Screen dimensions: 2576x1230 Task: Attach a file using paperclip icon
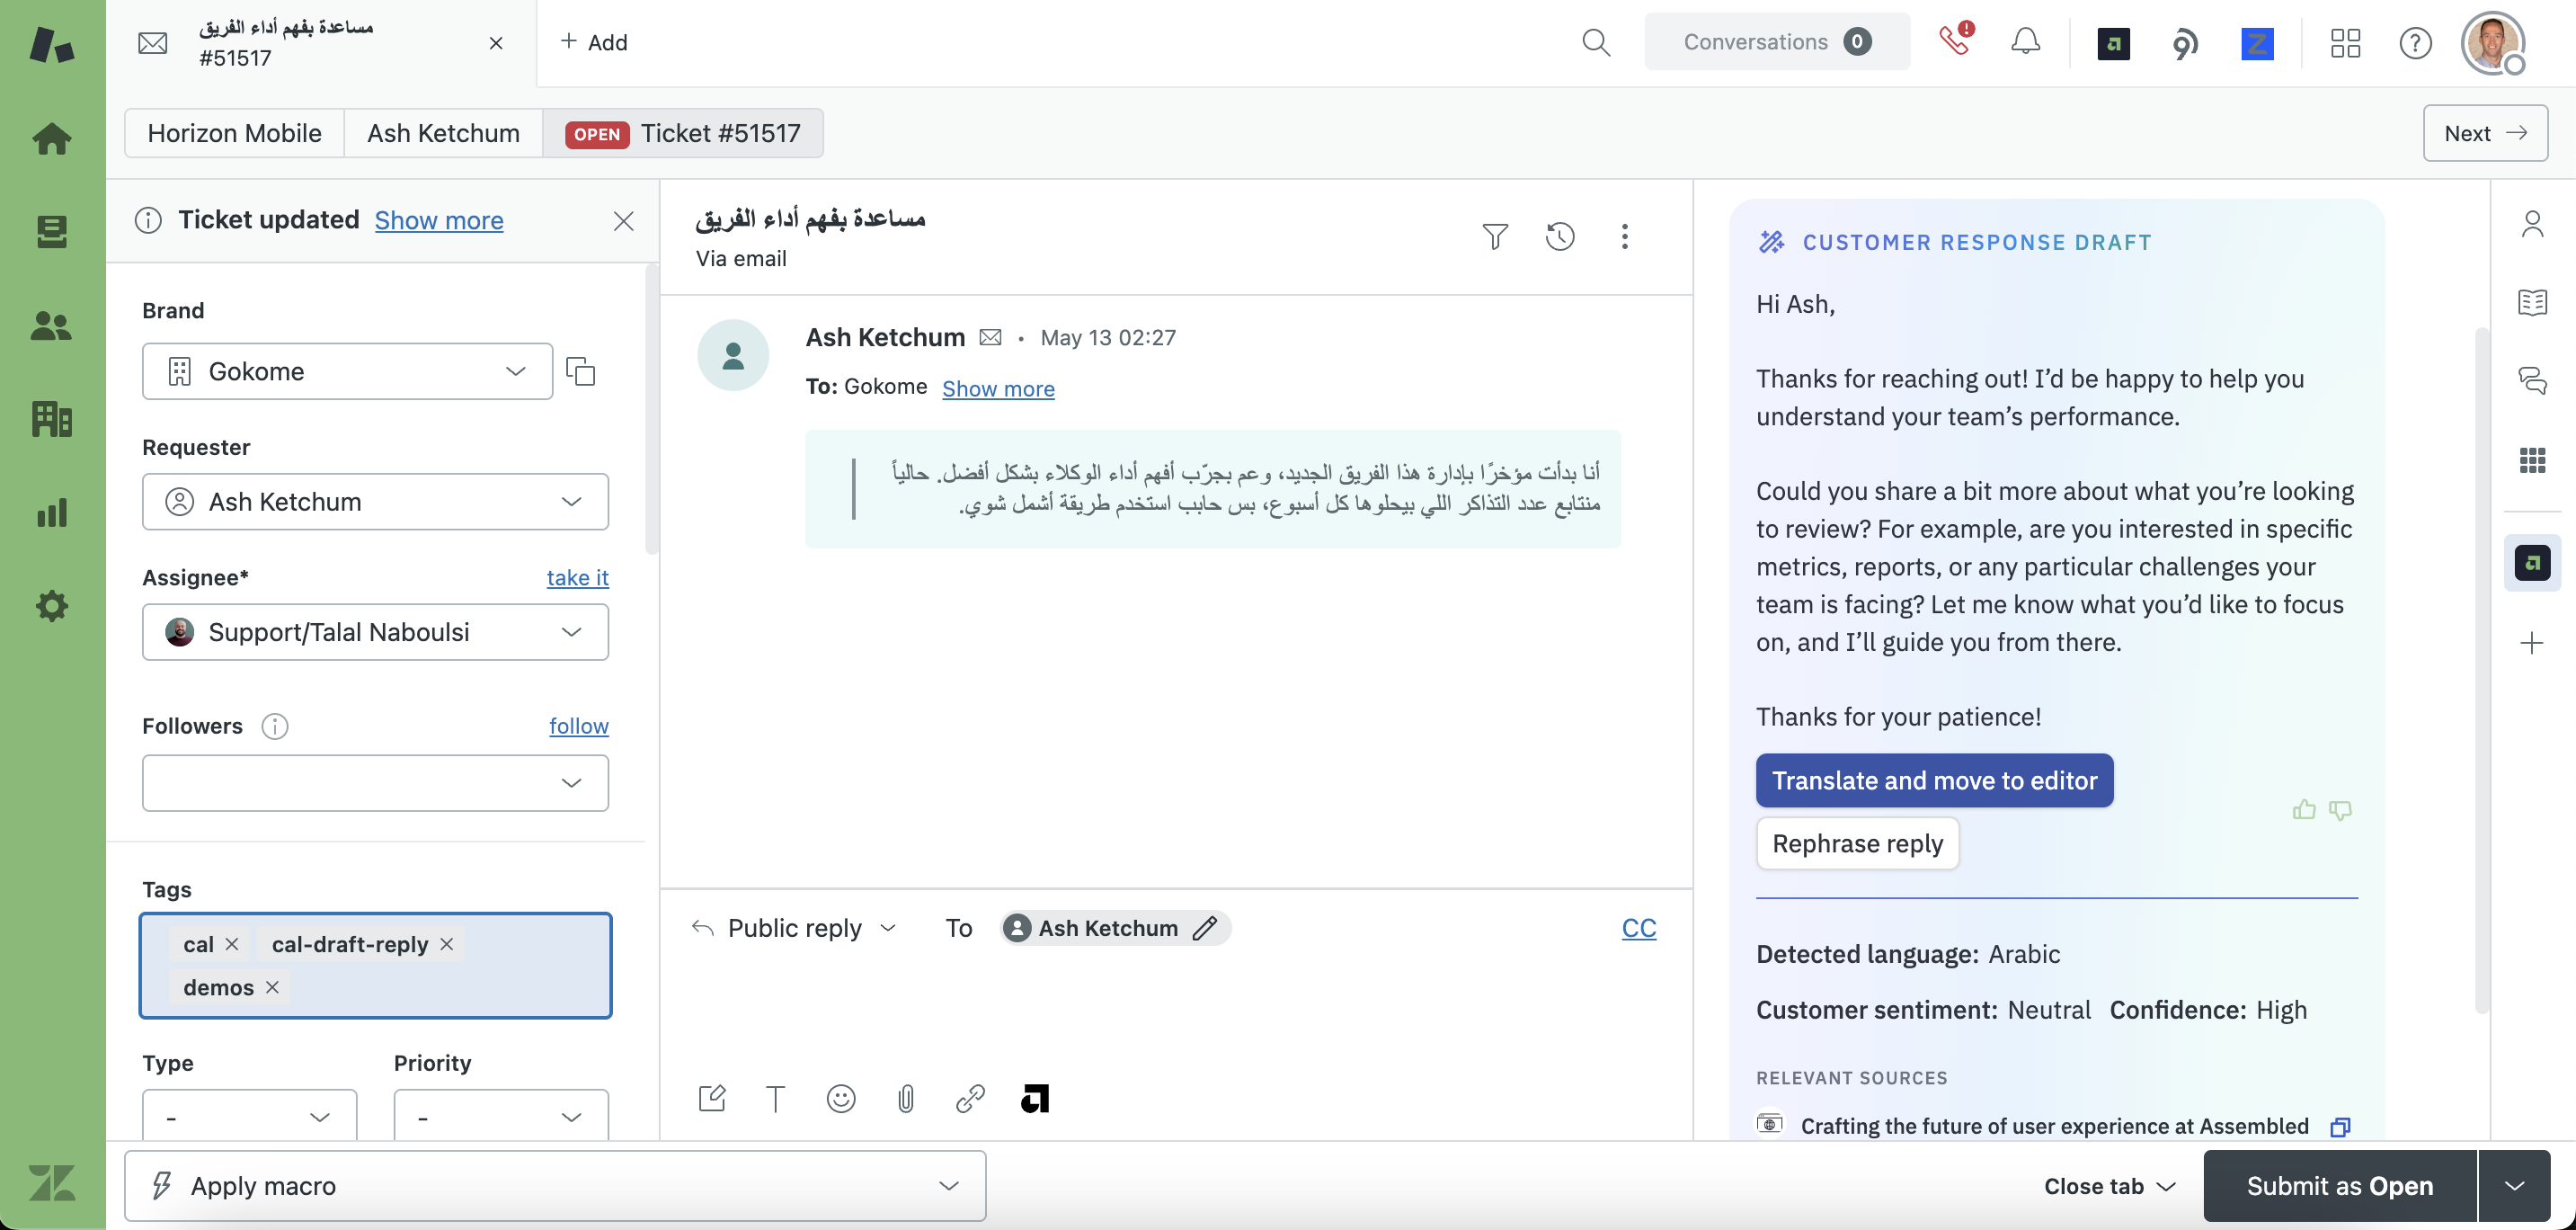[x=905, y=1099]
